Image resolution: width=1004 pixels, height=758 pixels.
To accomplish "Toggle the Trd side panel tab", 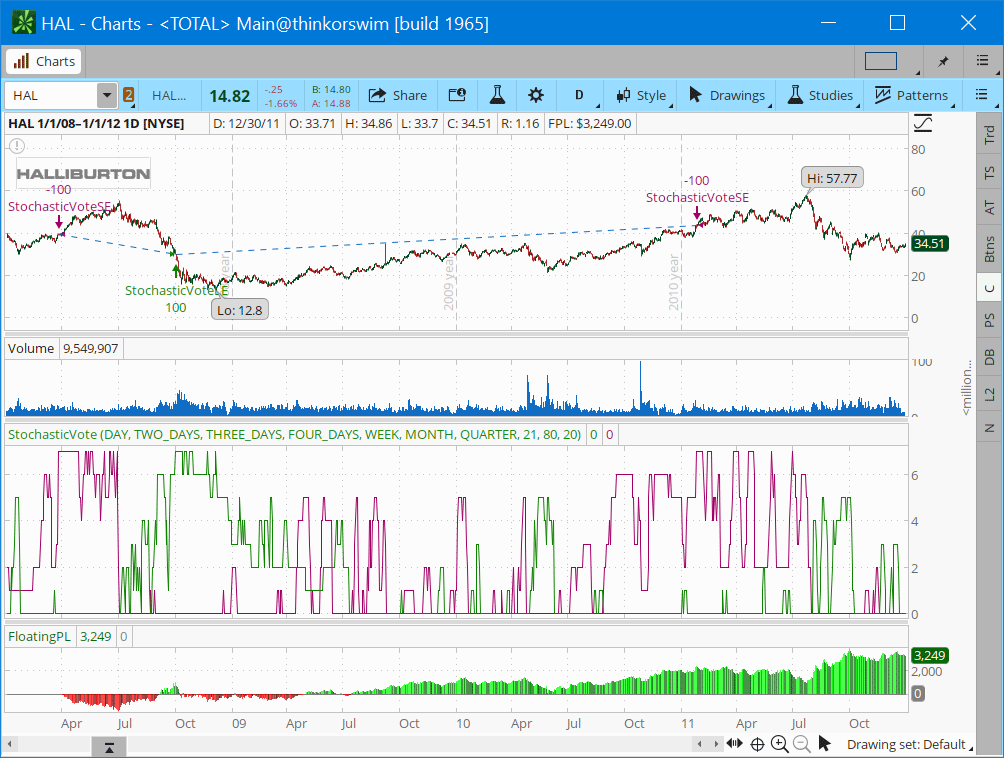I will (989, 136).
